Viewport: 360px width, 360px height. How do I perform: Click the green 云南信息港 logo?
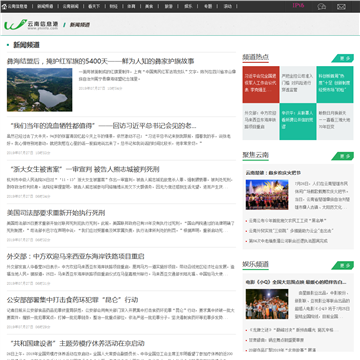[31, 24]
